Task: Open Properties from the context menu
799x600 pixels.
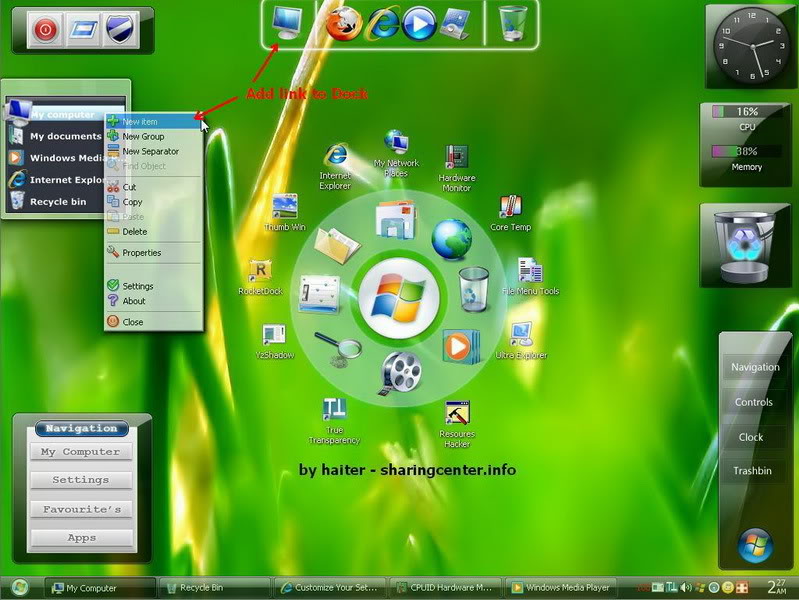Action: [153, 252]
